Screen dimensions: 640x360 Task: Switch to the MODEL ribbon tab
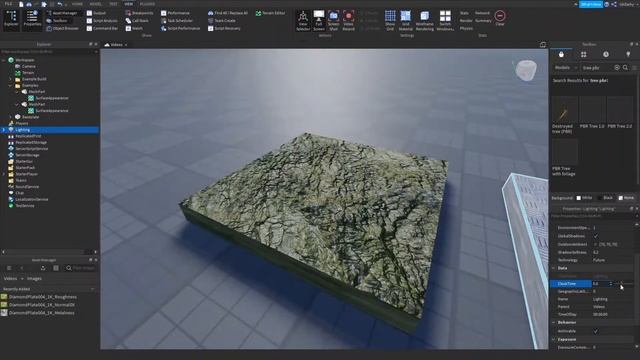[96, 4]
